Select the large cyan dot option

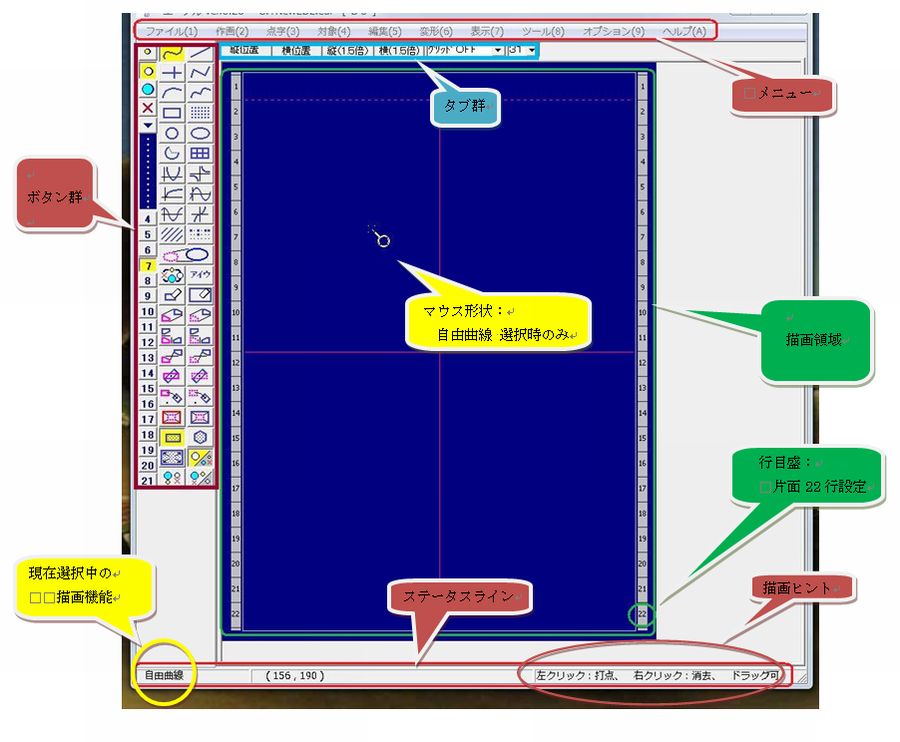point(148,89)
